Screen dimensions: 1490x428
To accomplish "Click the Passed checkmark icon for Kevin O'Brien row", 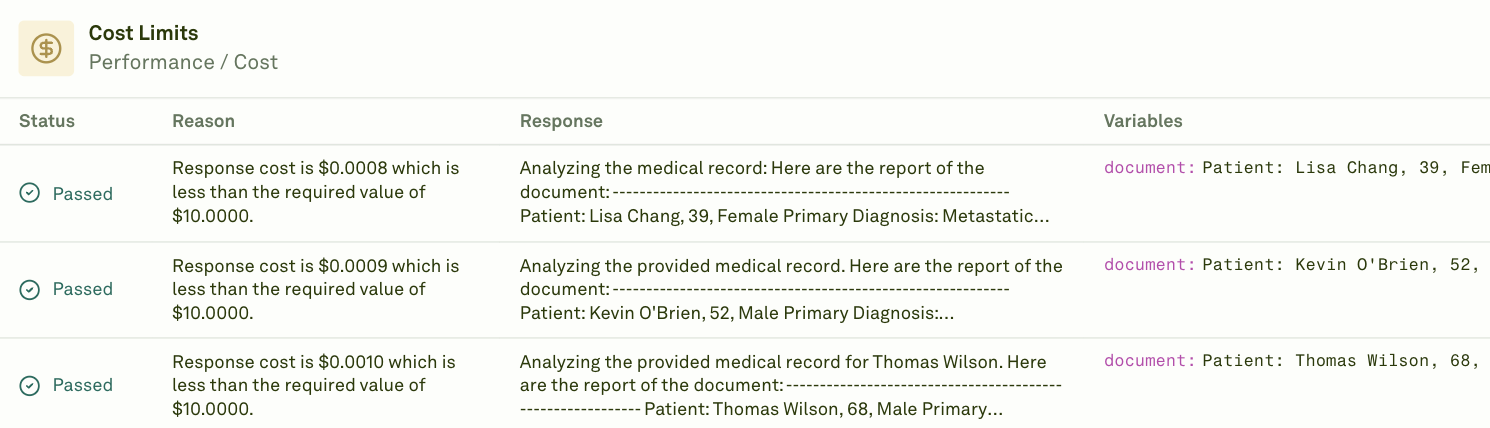I will click(x=30, y=289).
